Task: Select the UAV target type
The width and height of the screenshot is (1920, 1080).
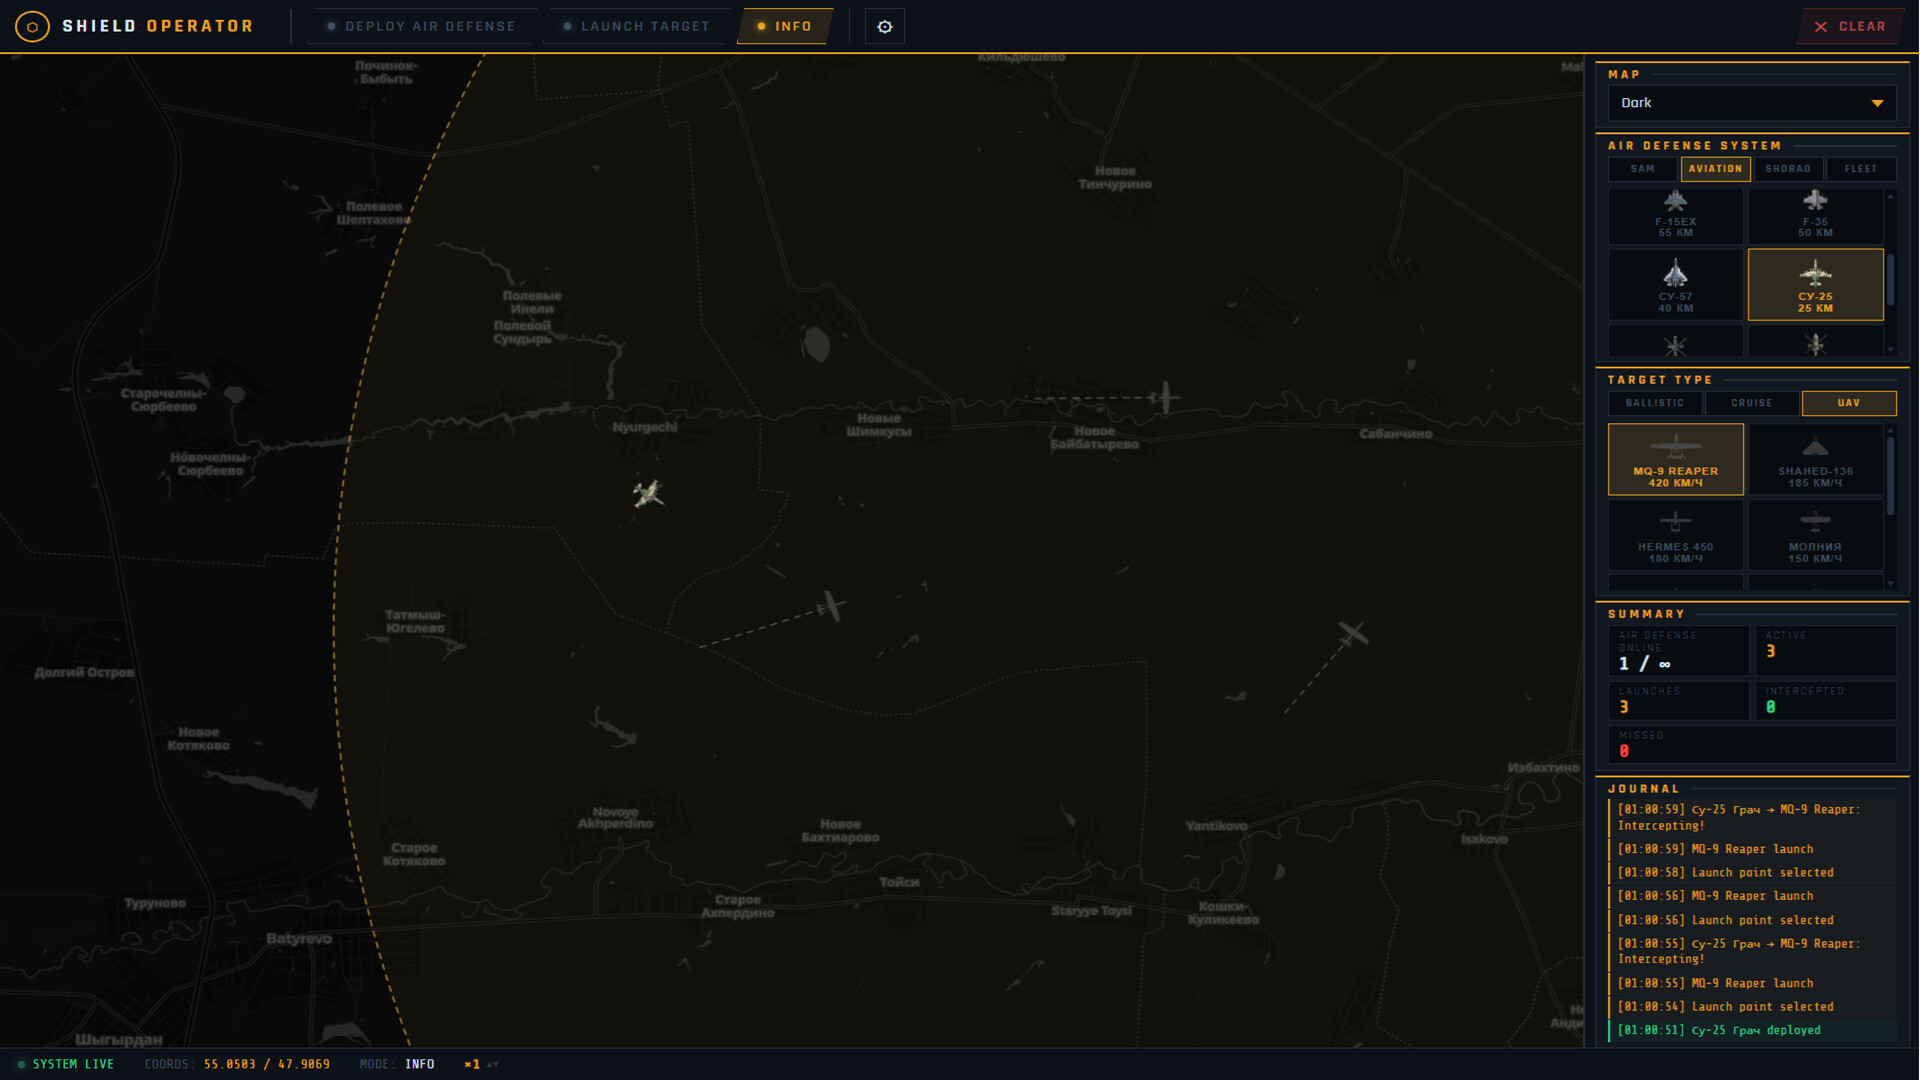Action: pyautogui.click(x=1849, y=403)
